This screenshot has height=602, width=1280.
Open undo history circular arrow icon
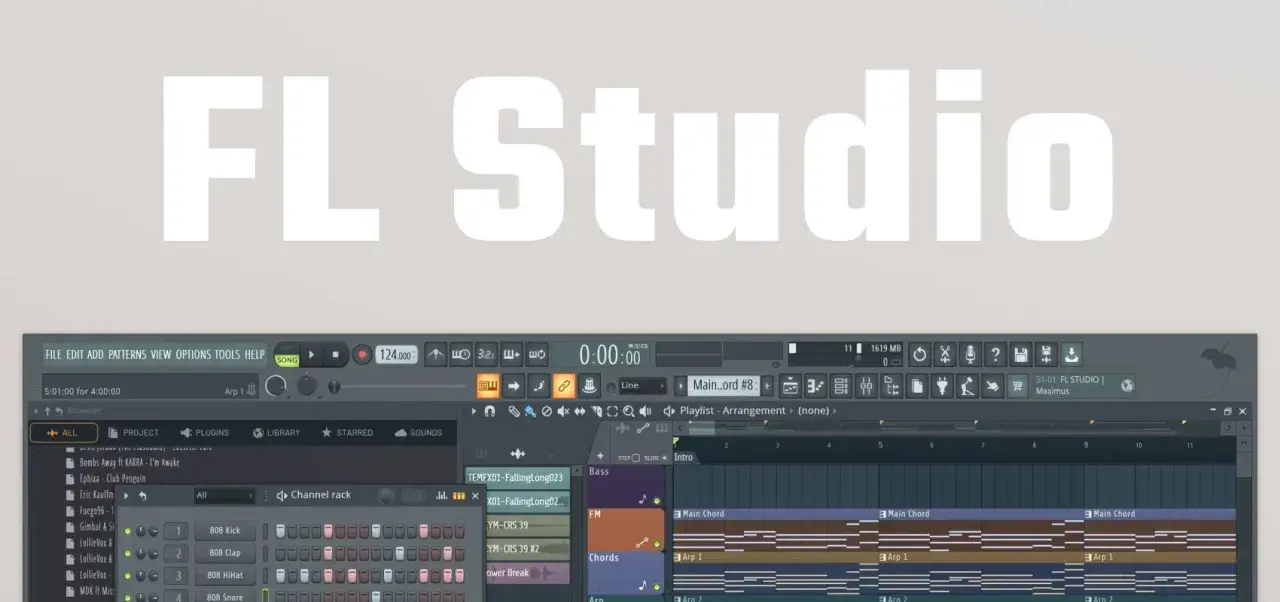pos(920,355)
